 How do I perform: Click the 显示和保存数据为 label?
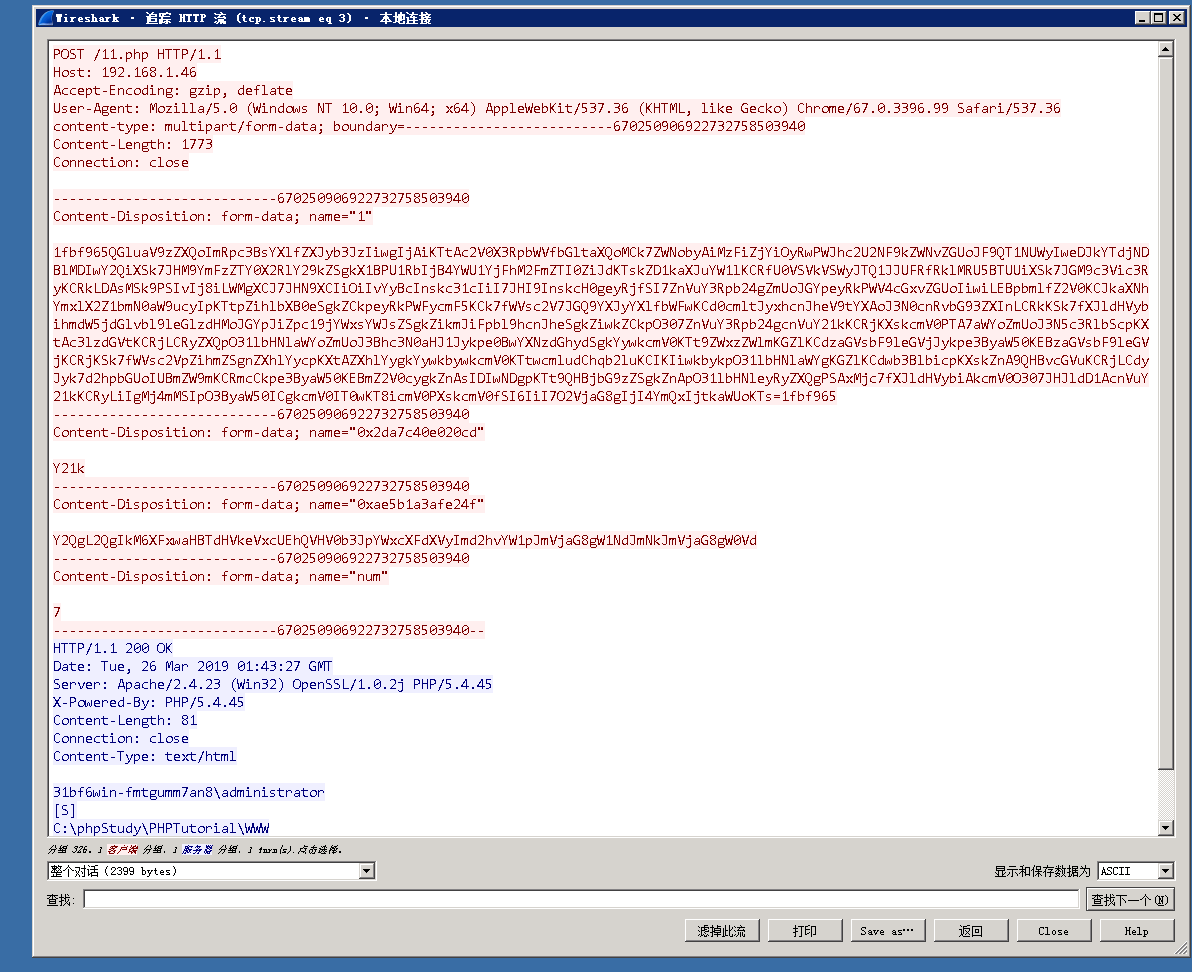[1042, 871]
